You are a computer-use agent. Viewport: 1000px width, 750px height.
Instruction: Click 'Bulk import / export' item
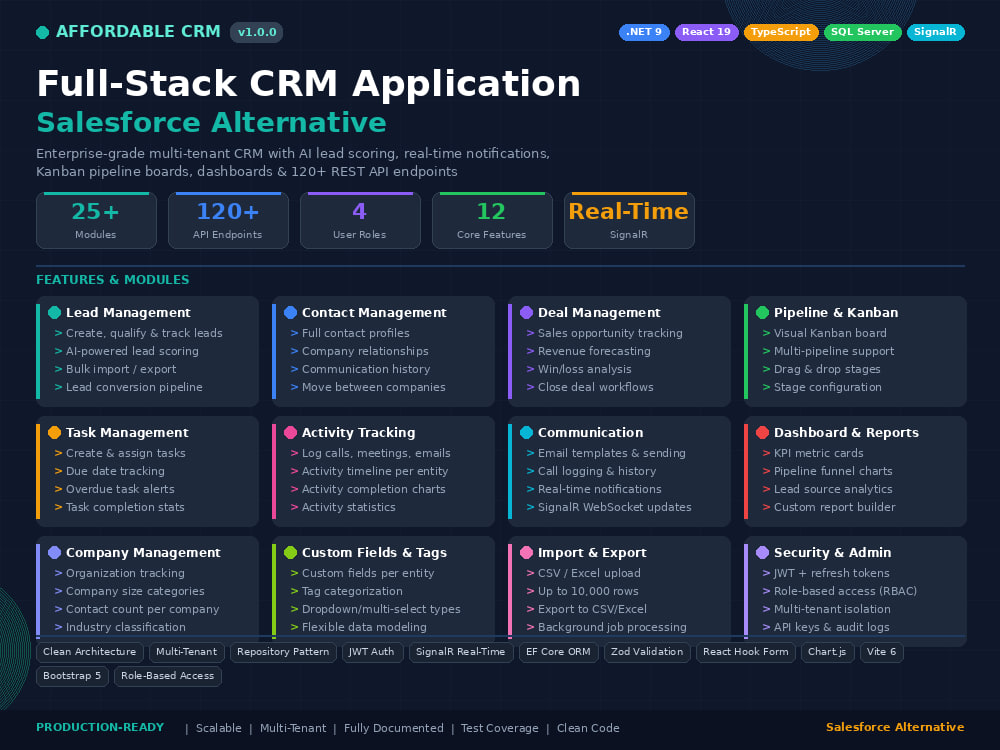(121, 369)
